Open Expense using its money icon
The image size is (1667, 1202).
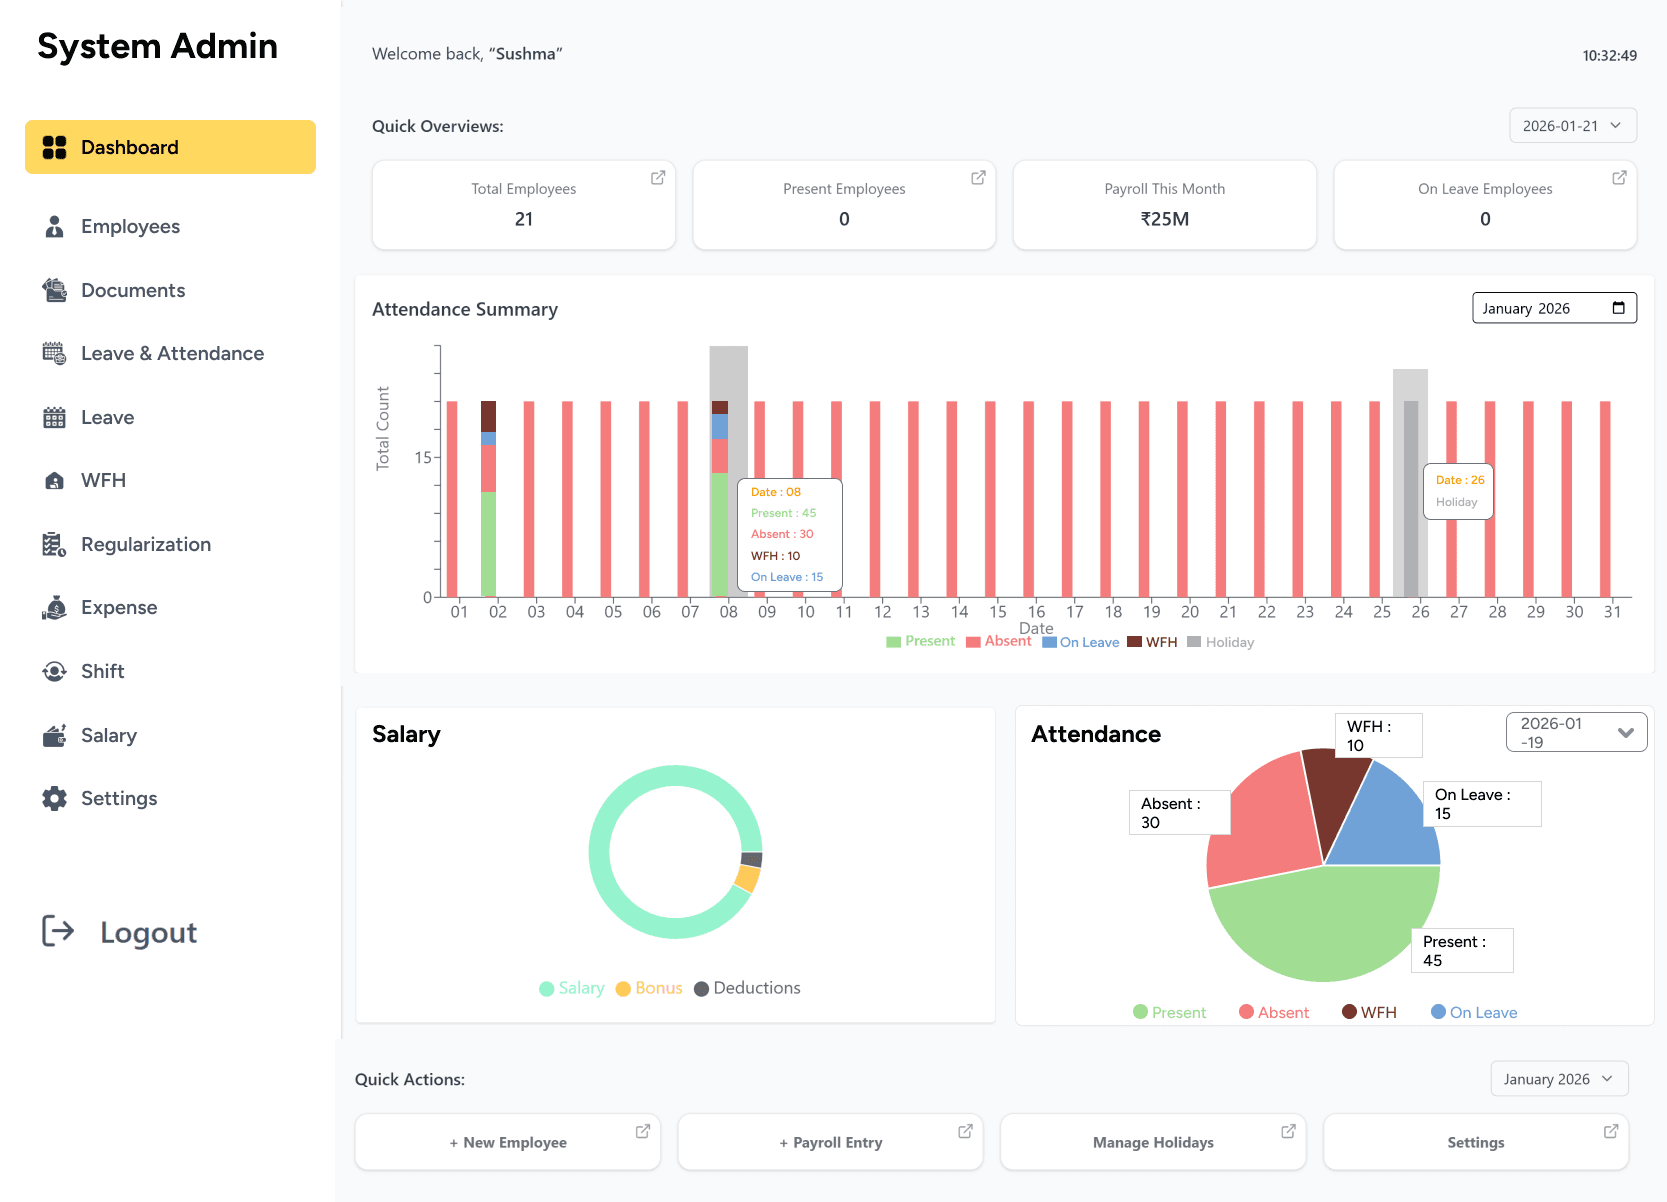(54, 607)
